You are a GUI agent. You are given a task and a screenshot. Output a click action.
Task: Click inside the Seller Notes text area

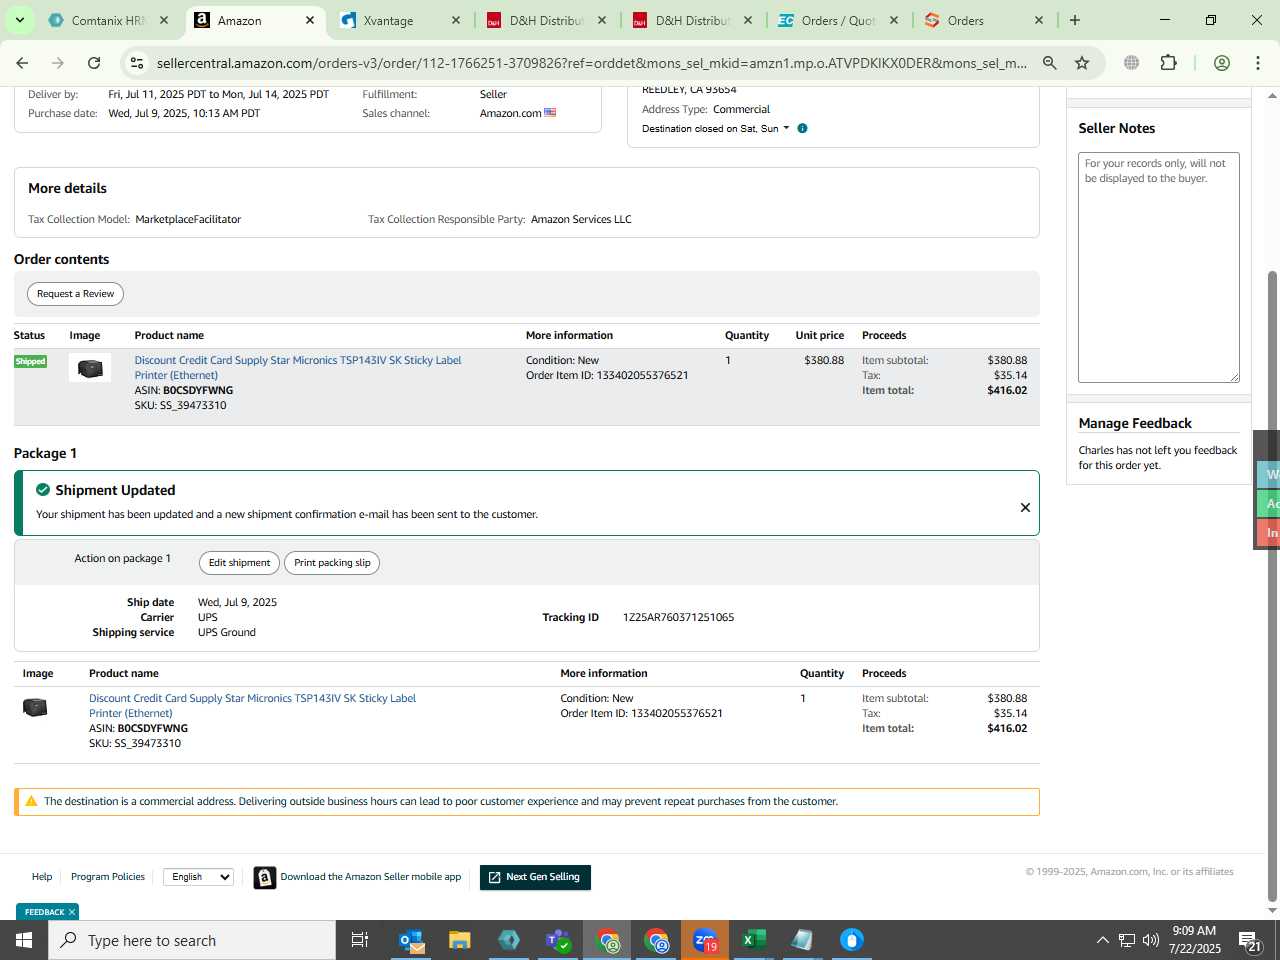[1158, 267]
